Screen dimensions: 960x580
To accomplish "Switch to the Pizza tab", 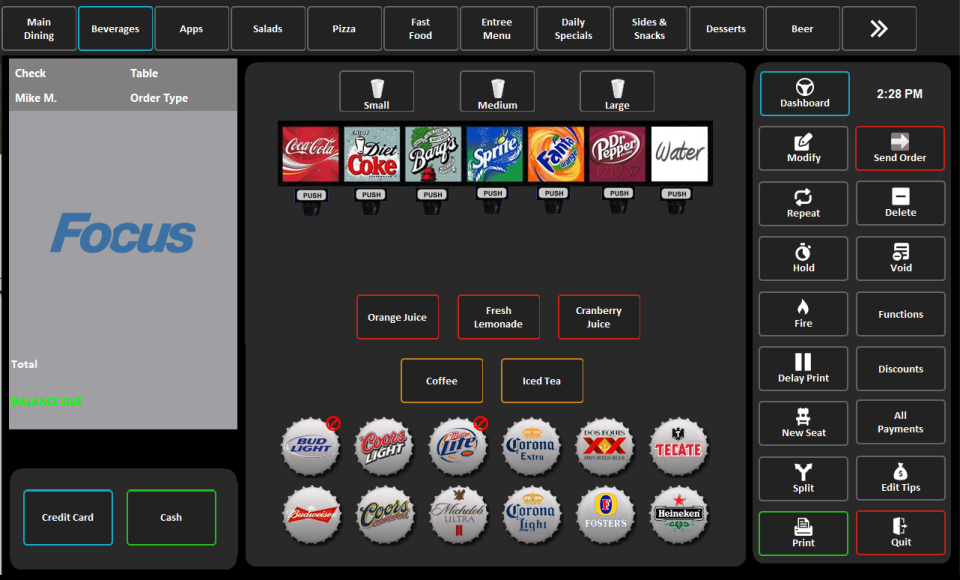I will click(344, 29).
